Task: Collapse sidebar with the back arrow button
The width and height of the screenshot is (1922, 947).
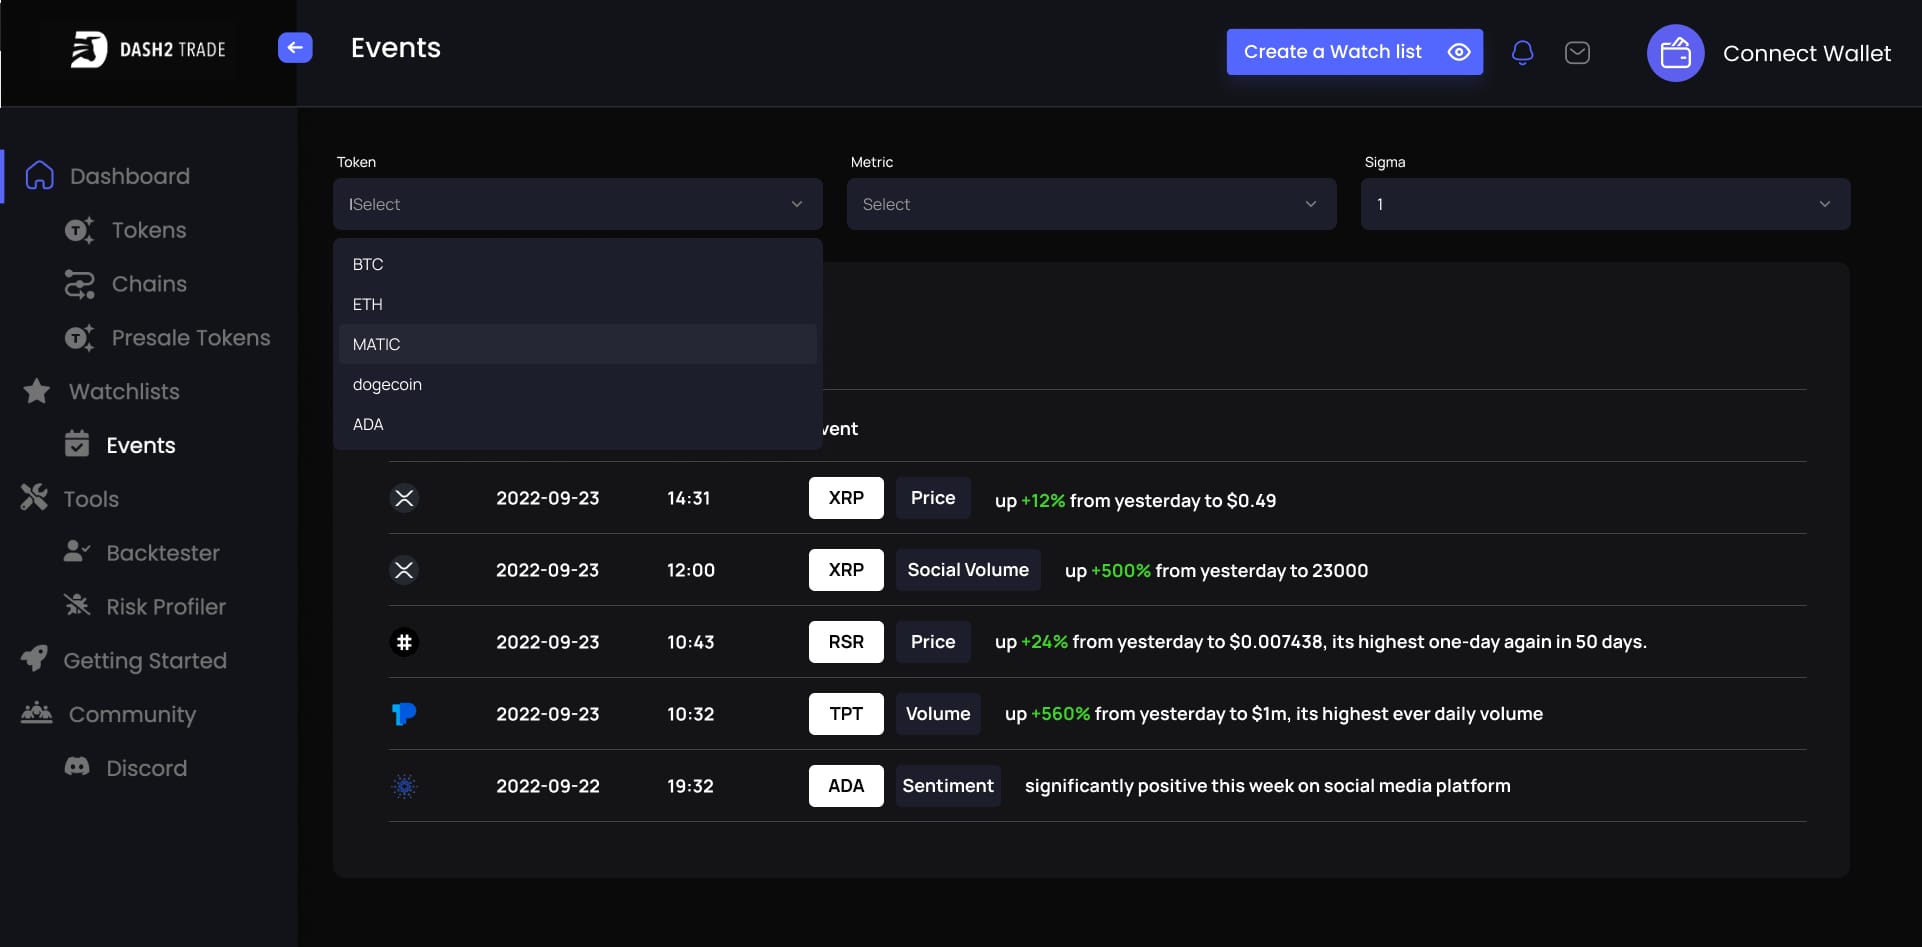Action: pos(295,48)
